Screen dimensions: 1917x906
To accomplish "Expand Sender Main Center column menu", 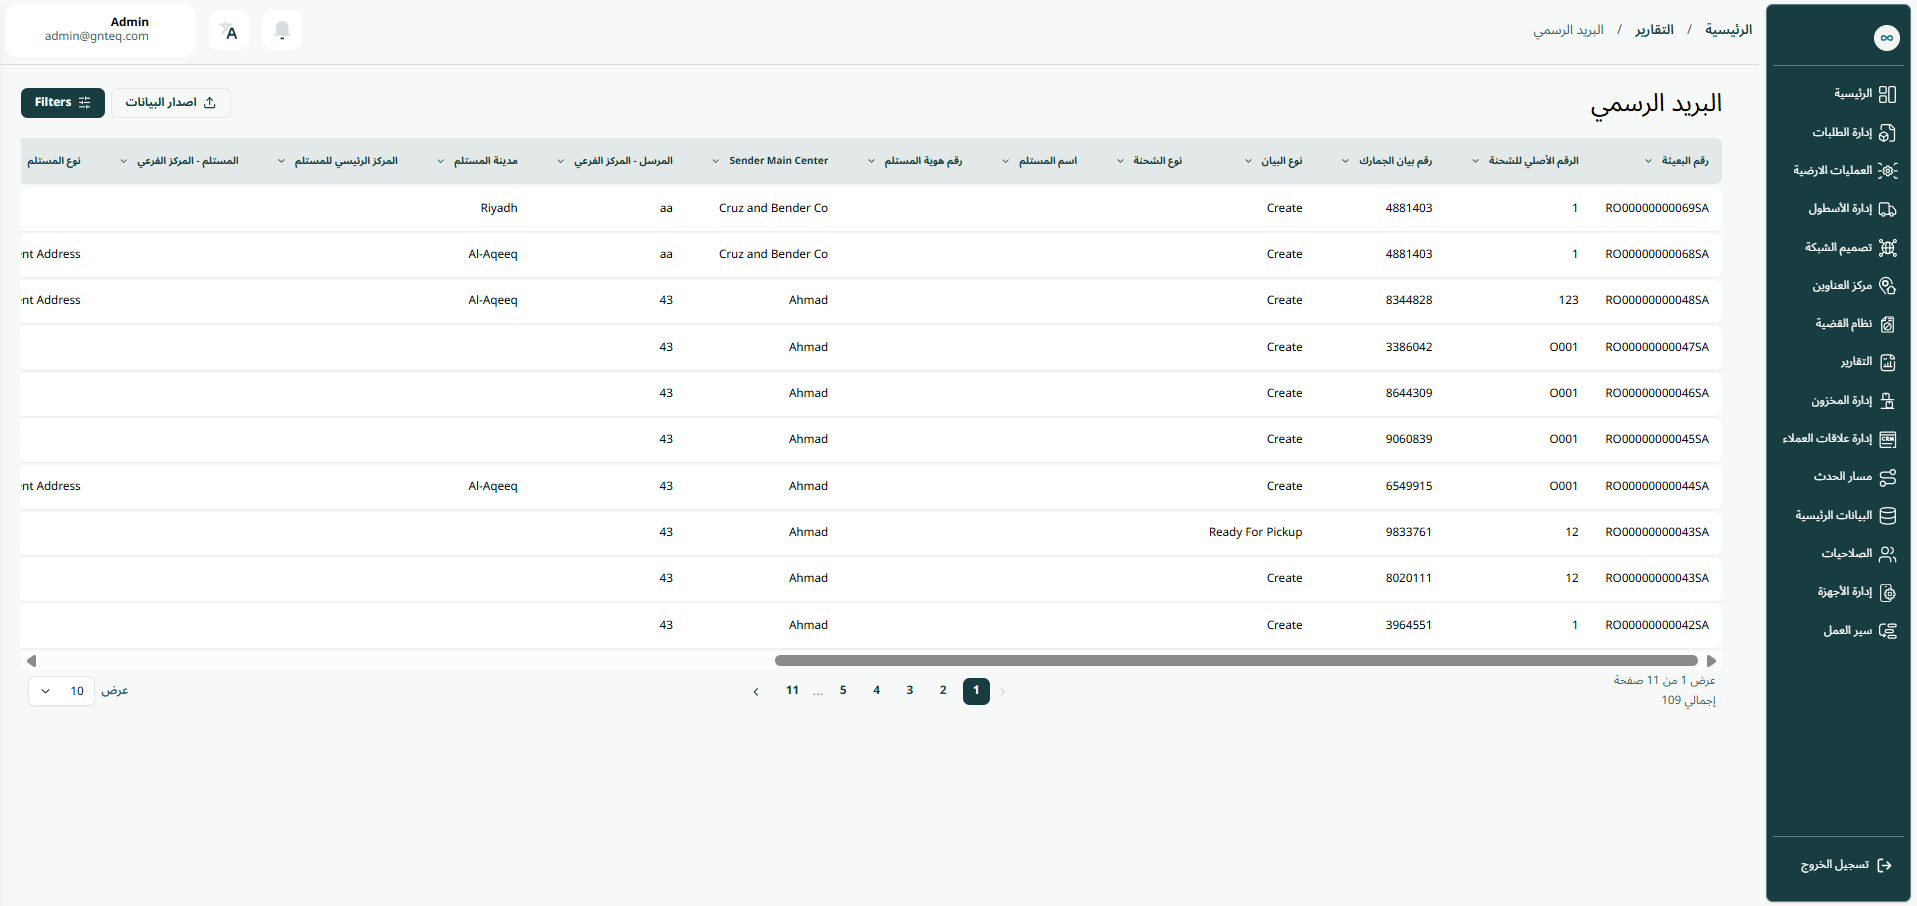I will (x=716, y=161).
